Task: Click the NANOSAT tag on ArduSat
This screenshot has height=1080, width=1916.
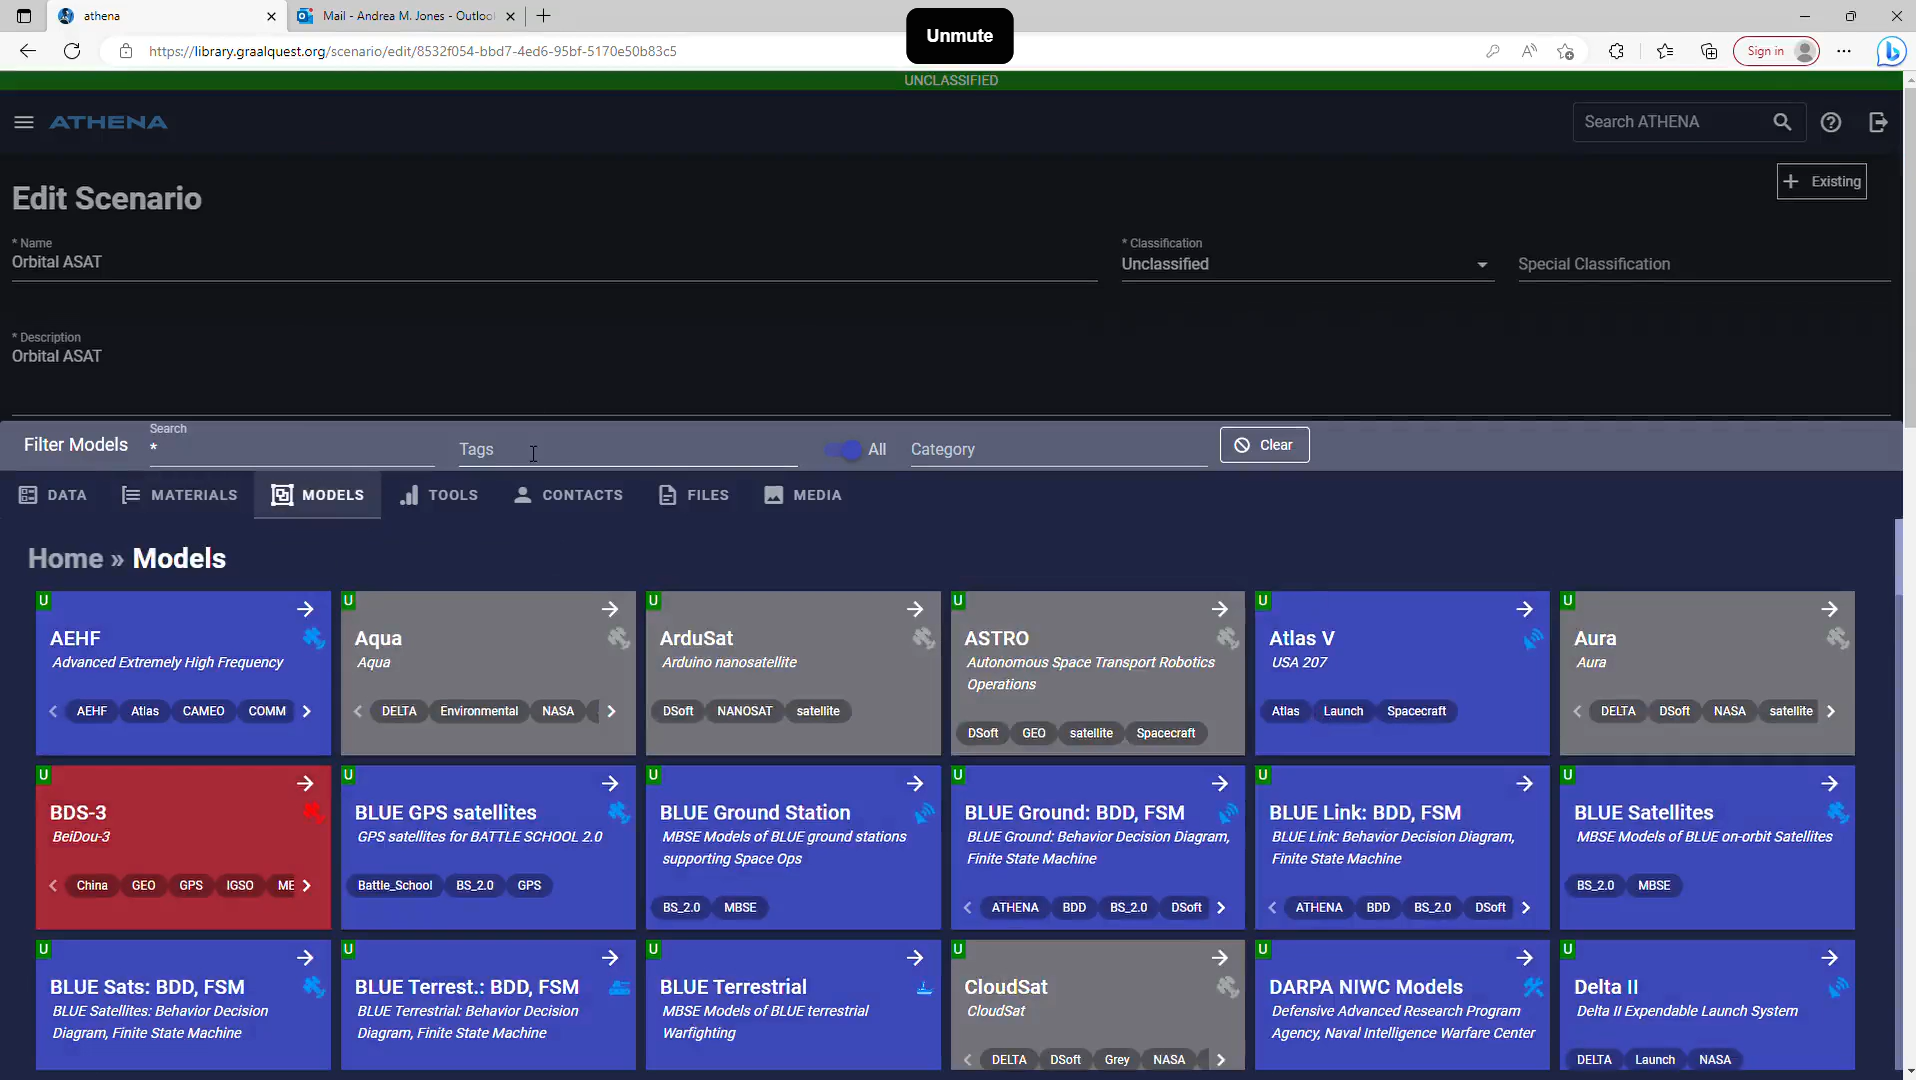Action: (x=745, y=711)
